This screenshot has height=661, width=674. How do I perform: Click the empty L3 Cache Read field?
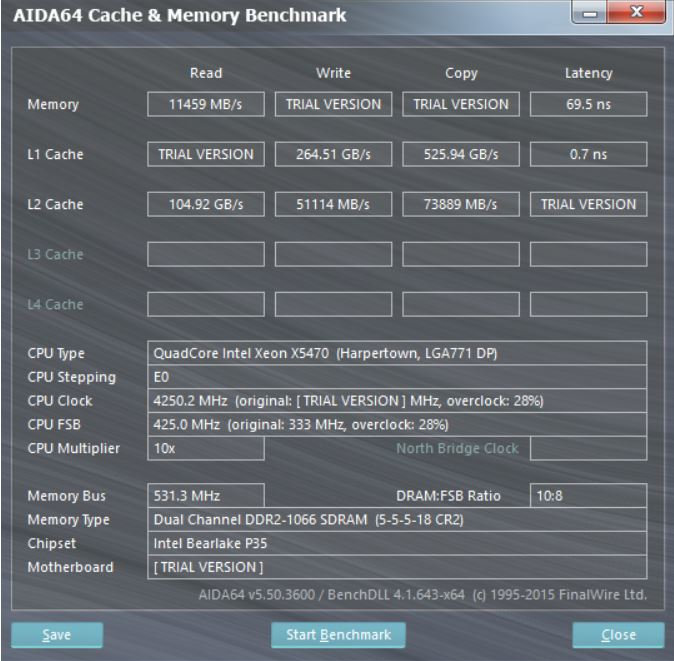[206, 254]
